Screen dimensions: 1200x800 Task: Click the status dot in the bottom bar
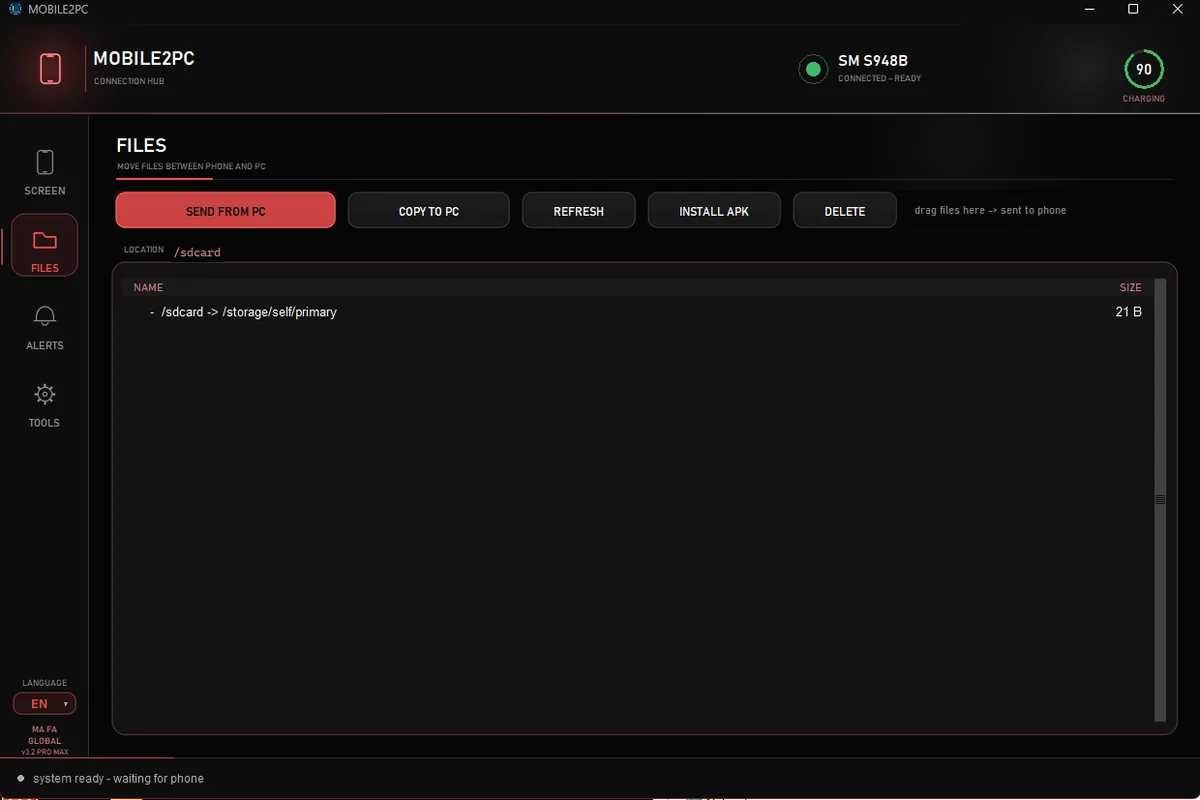click(x=20, y=778)
